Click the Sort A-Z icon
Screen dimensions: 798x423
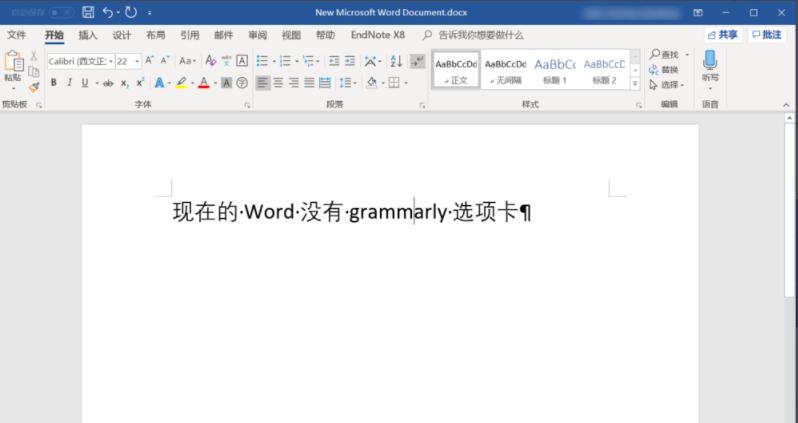tap(396, 61)
